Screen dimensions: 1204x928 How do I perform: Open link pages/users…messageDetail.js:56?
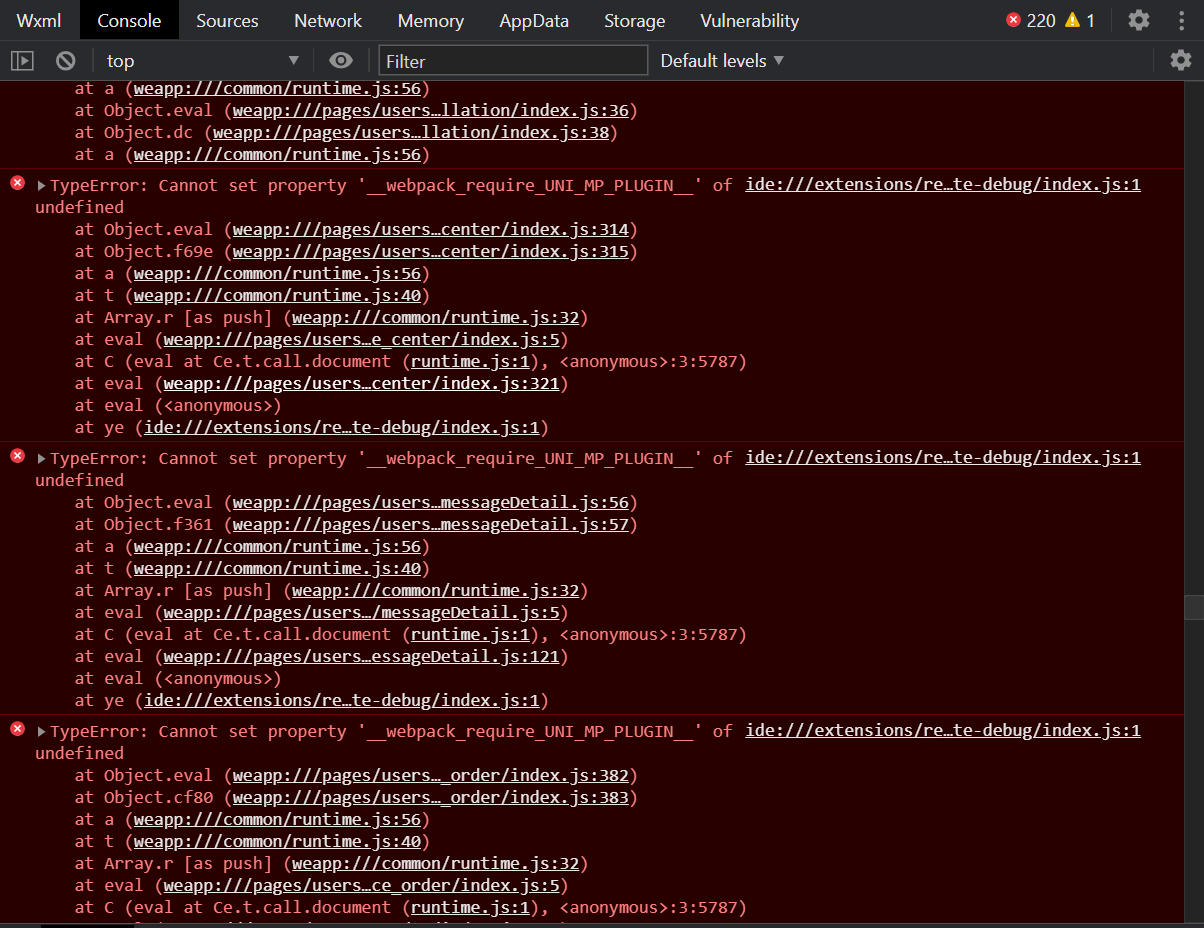pyautogui.click(x=431, y=502)
